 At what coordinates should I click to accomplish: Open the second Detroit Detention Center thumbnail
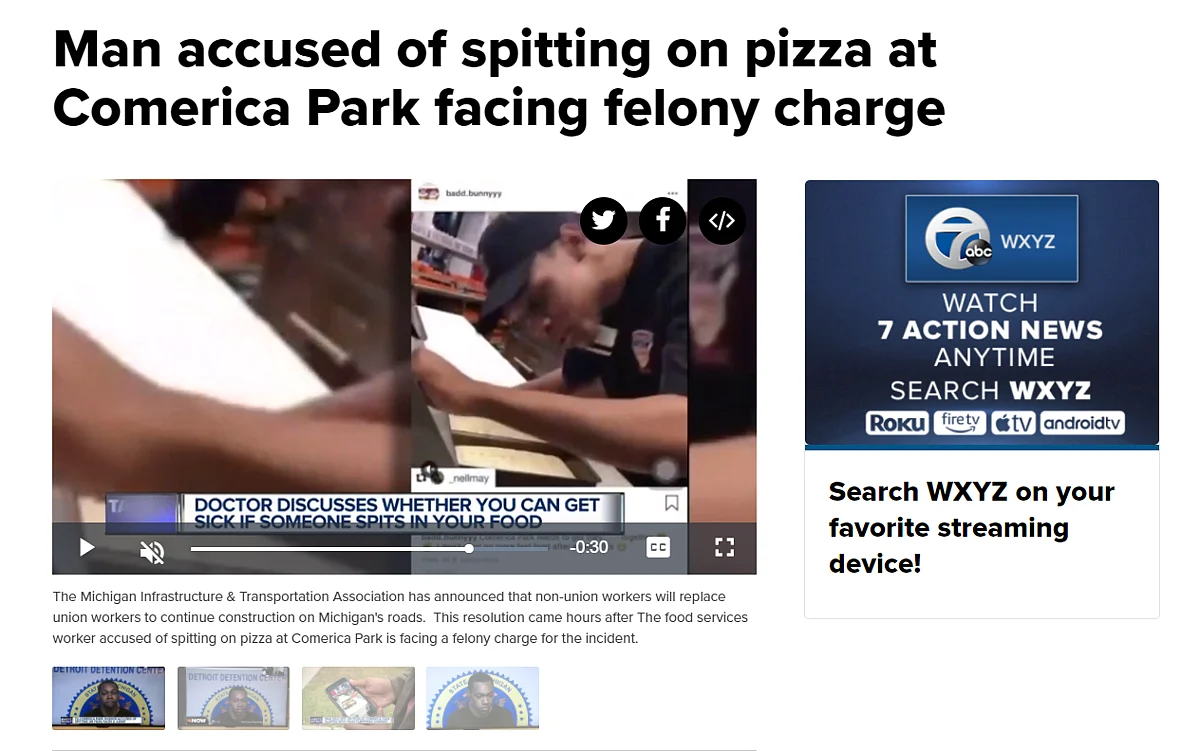coord(233,698)
